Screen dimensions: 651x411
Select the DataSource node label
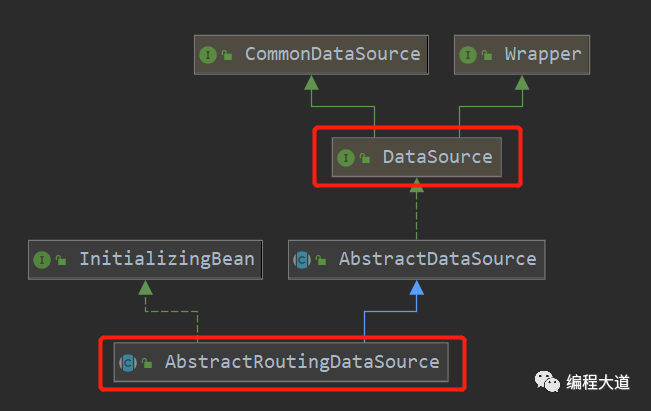coord(437,157)
